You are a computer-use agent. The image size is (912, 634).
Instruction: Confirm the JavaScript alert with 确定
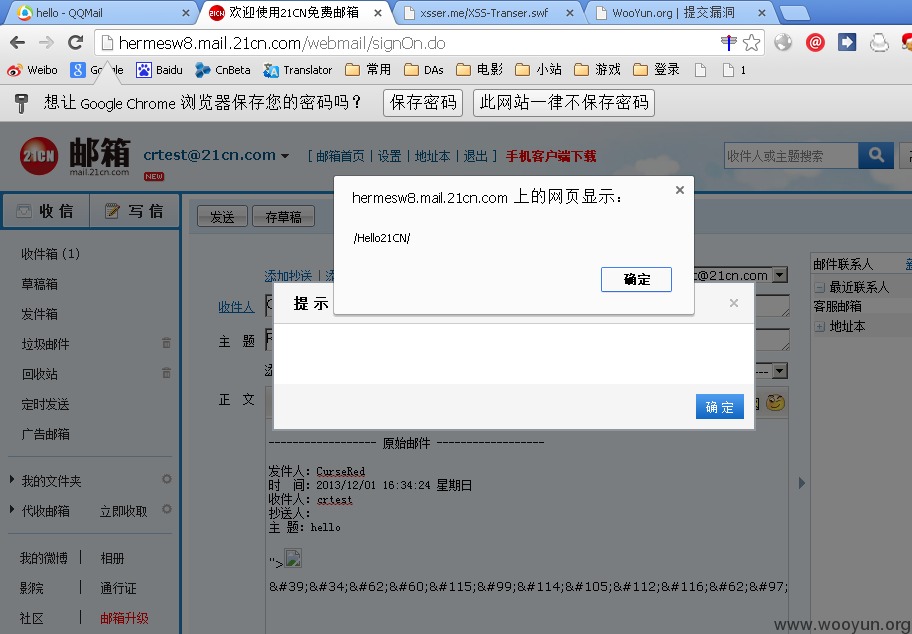pyautogui.click(x=636, y=279)
